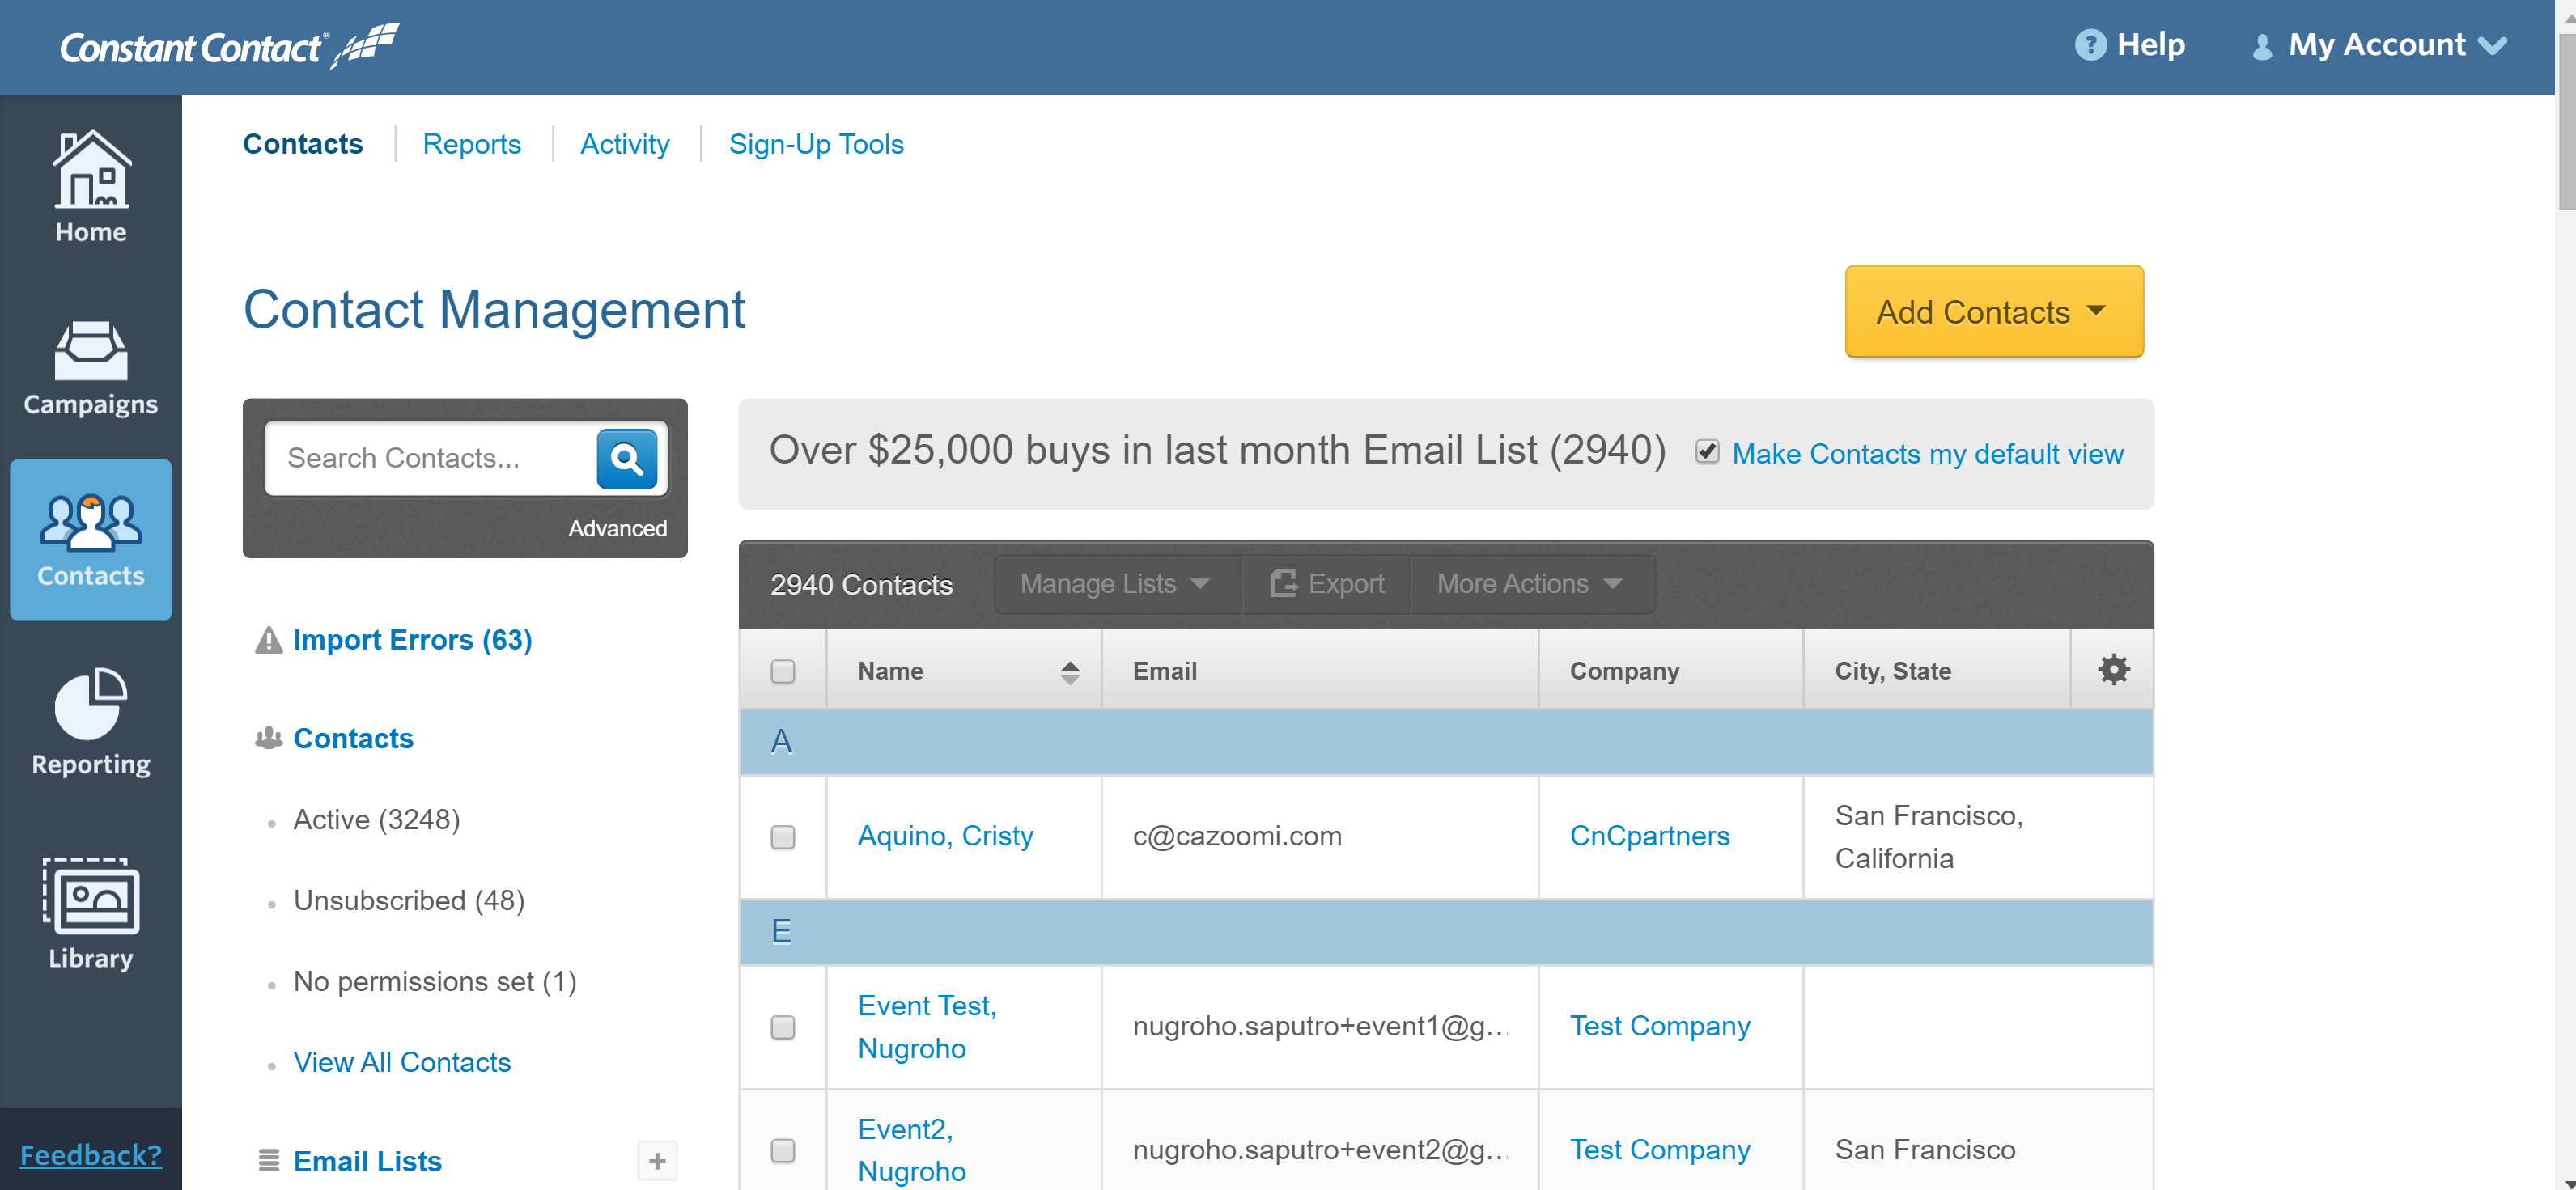Click the plus icon beside Email Lists
Viewport: 2576px width, 1190px height.
pos(656,1161)
